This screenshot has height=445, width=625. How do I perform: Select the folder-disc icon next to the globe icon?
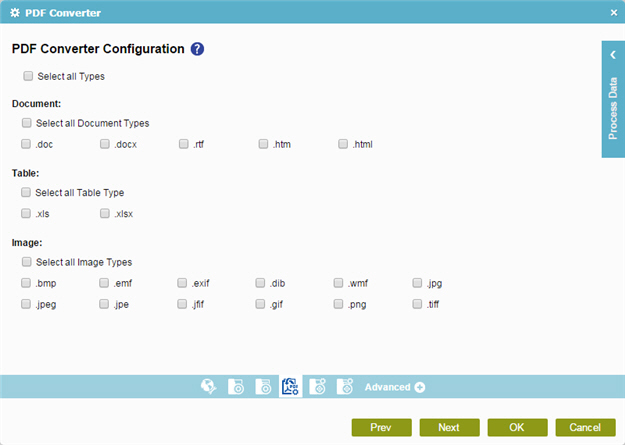[x=236, y=386]
